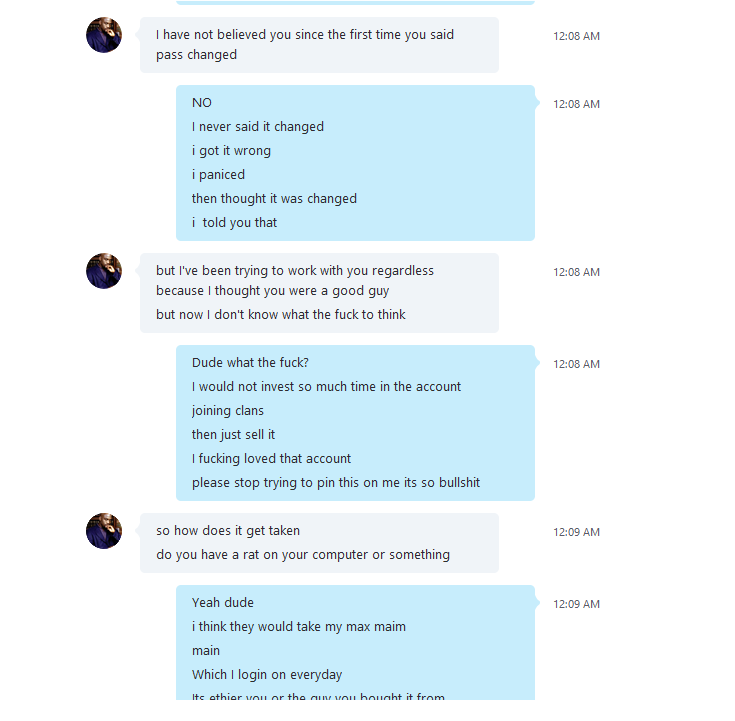This screenshot has width=735, height=721.
Task: Click the "joining clans" message line
Action: click(x=228, y=411)
